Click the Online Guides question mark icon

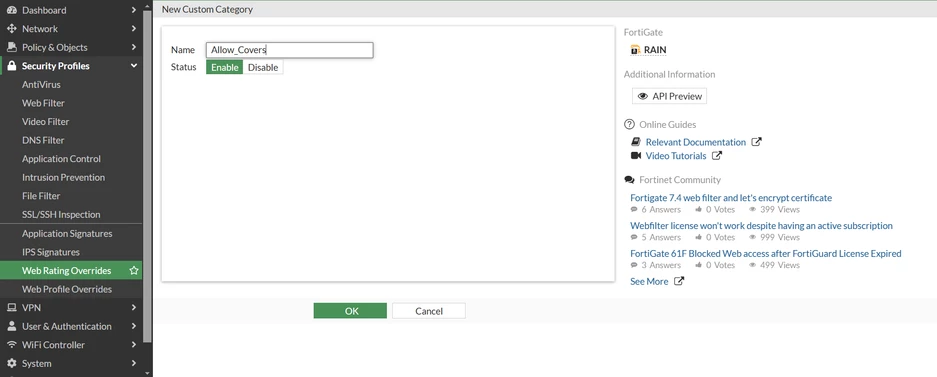pos(629,124)
